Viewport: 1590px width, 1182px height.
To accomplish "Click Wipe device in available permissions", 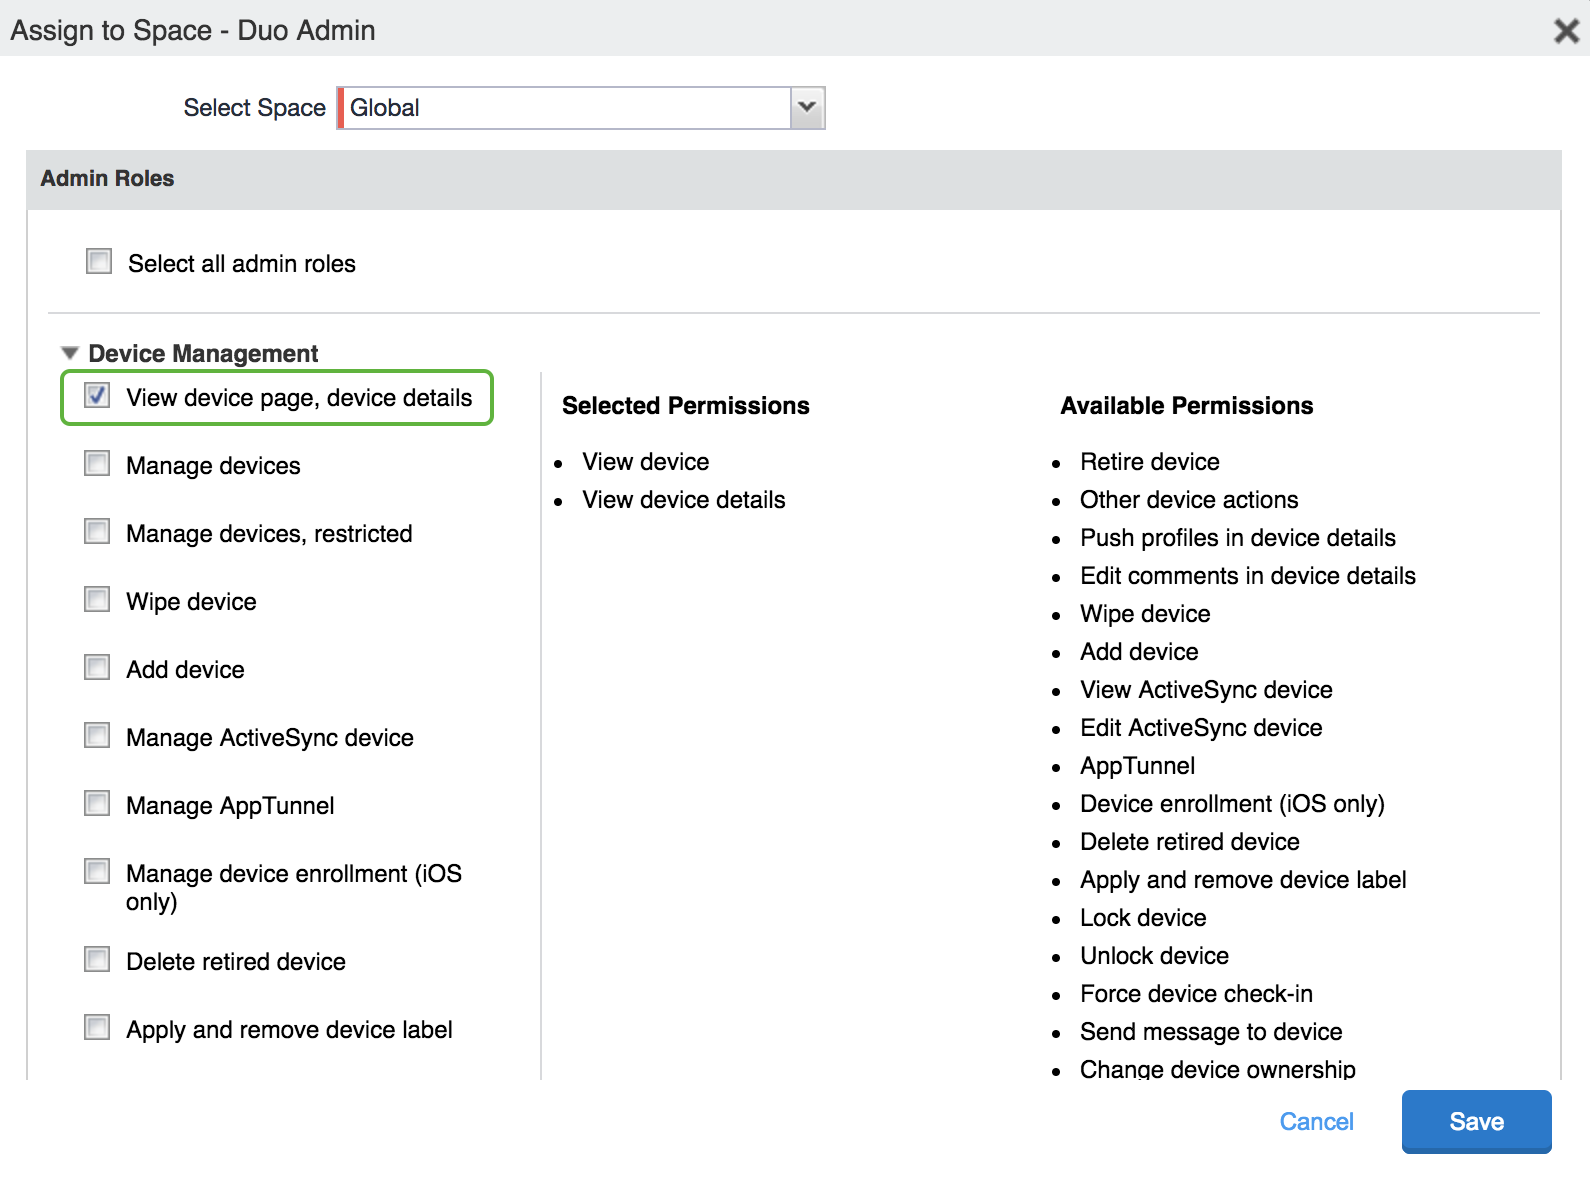I will click(x=1144, y=614).
